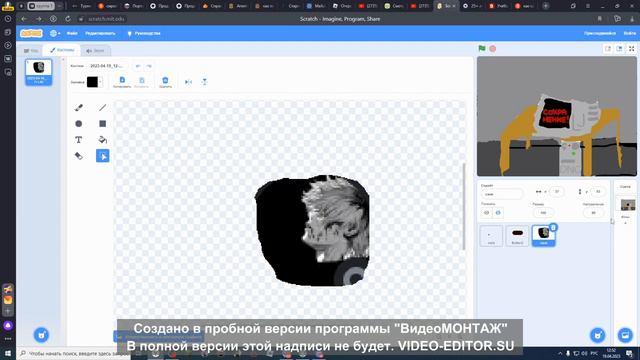The width and height of the screenshot is (640, 360).
Task: Switch to small stage layout
Action: point(608,49)
